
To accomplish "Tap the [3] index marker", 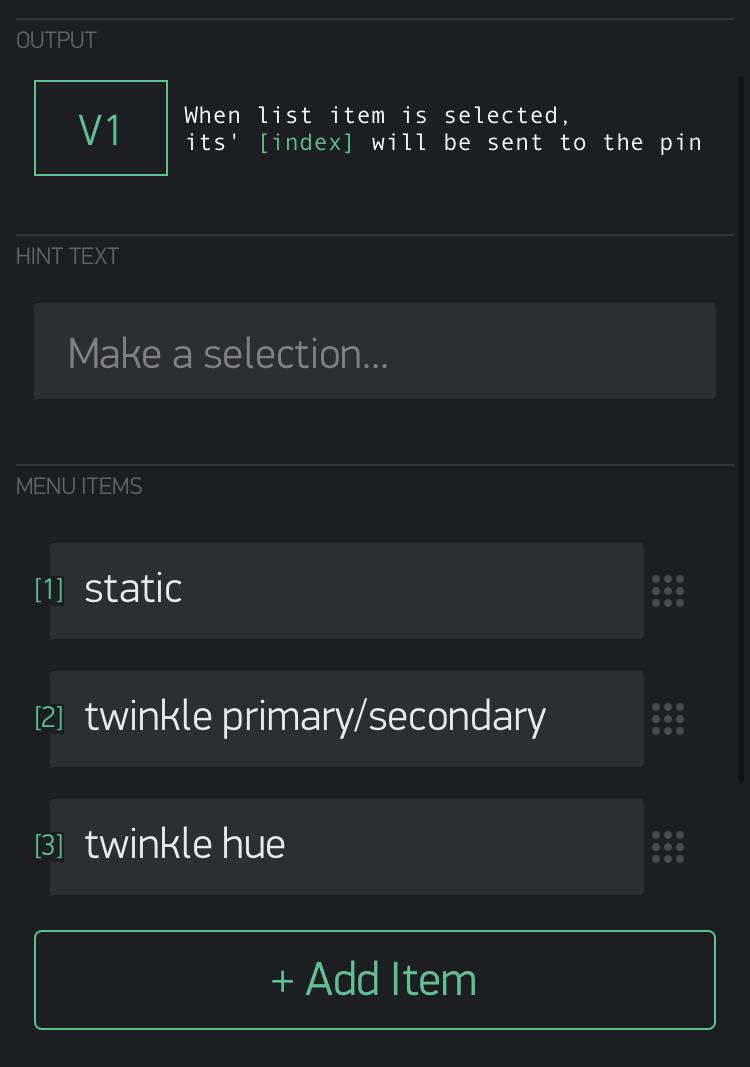I will pos(49,846).
